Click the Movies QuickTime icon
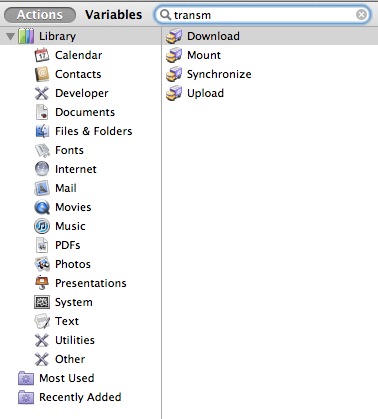378x419 pixels. [x=42, y=207]
